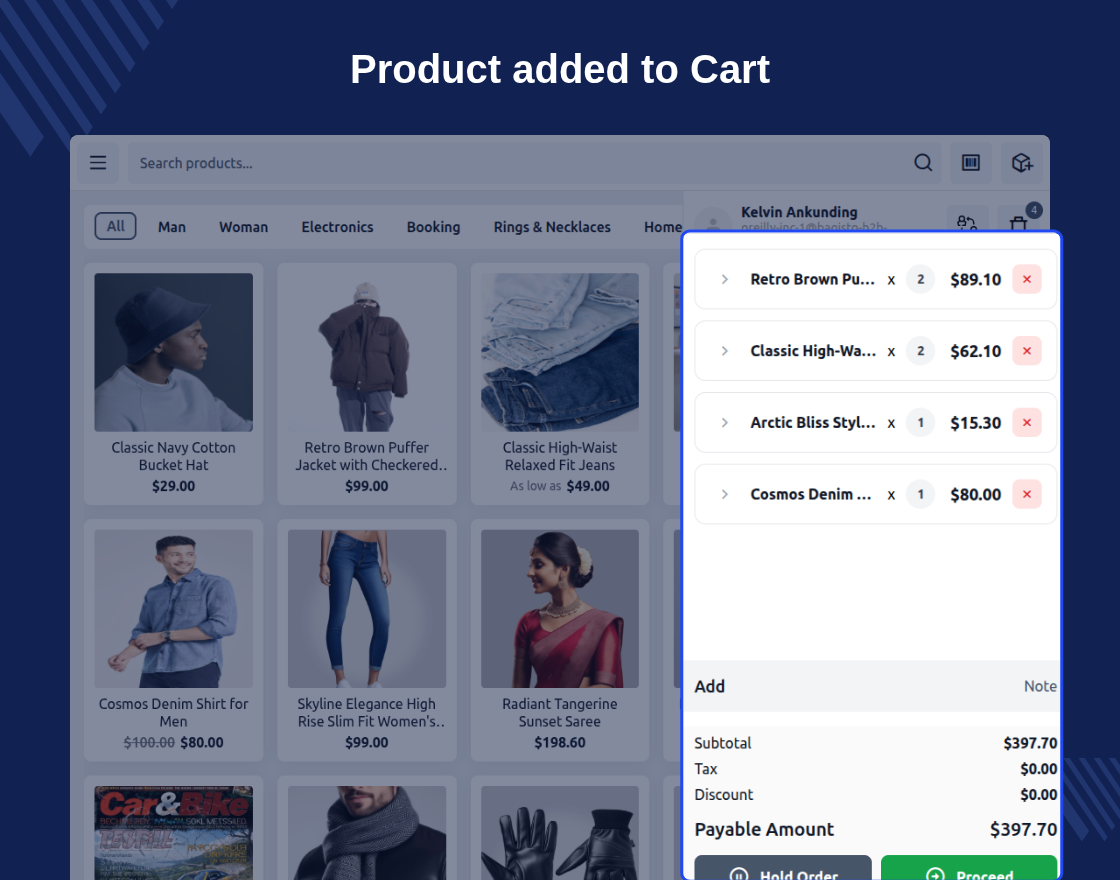Open Retro Brown Puffer Jacket image
Viewport: 1120px width, 880px height.
point(366,352)
